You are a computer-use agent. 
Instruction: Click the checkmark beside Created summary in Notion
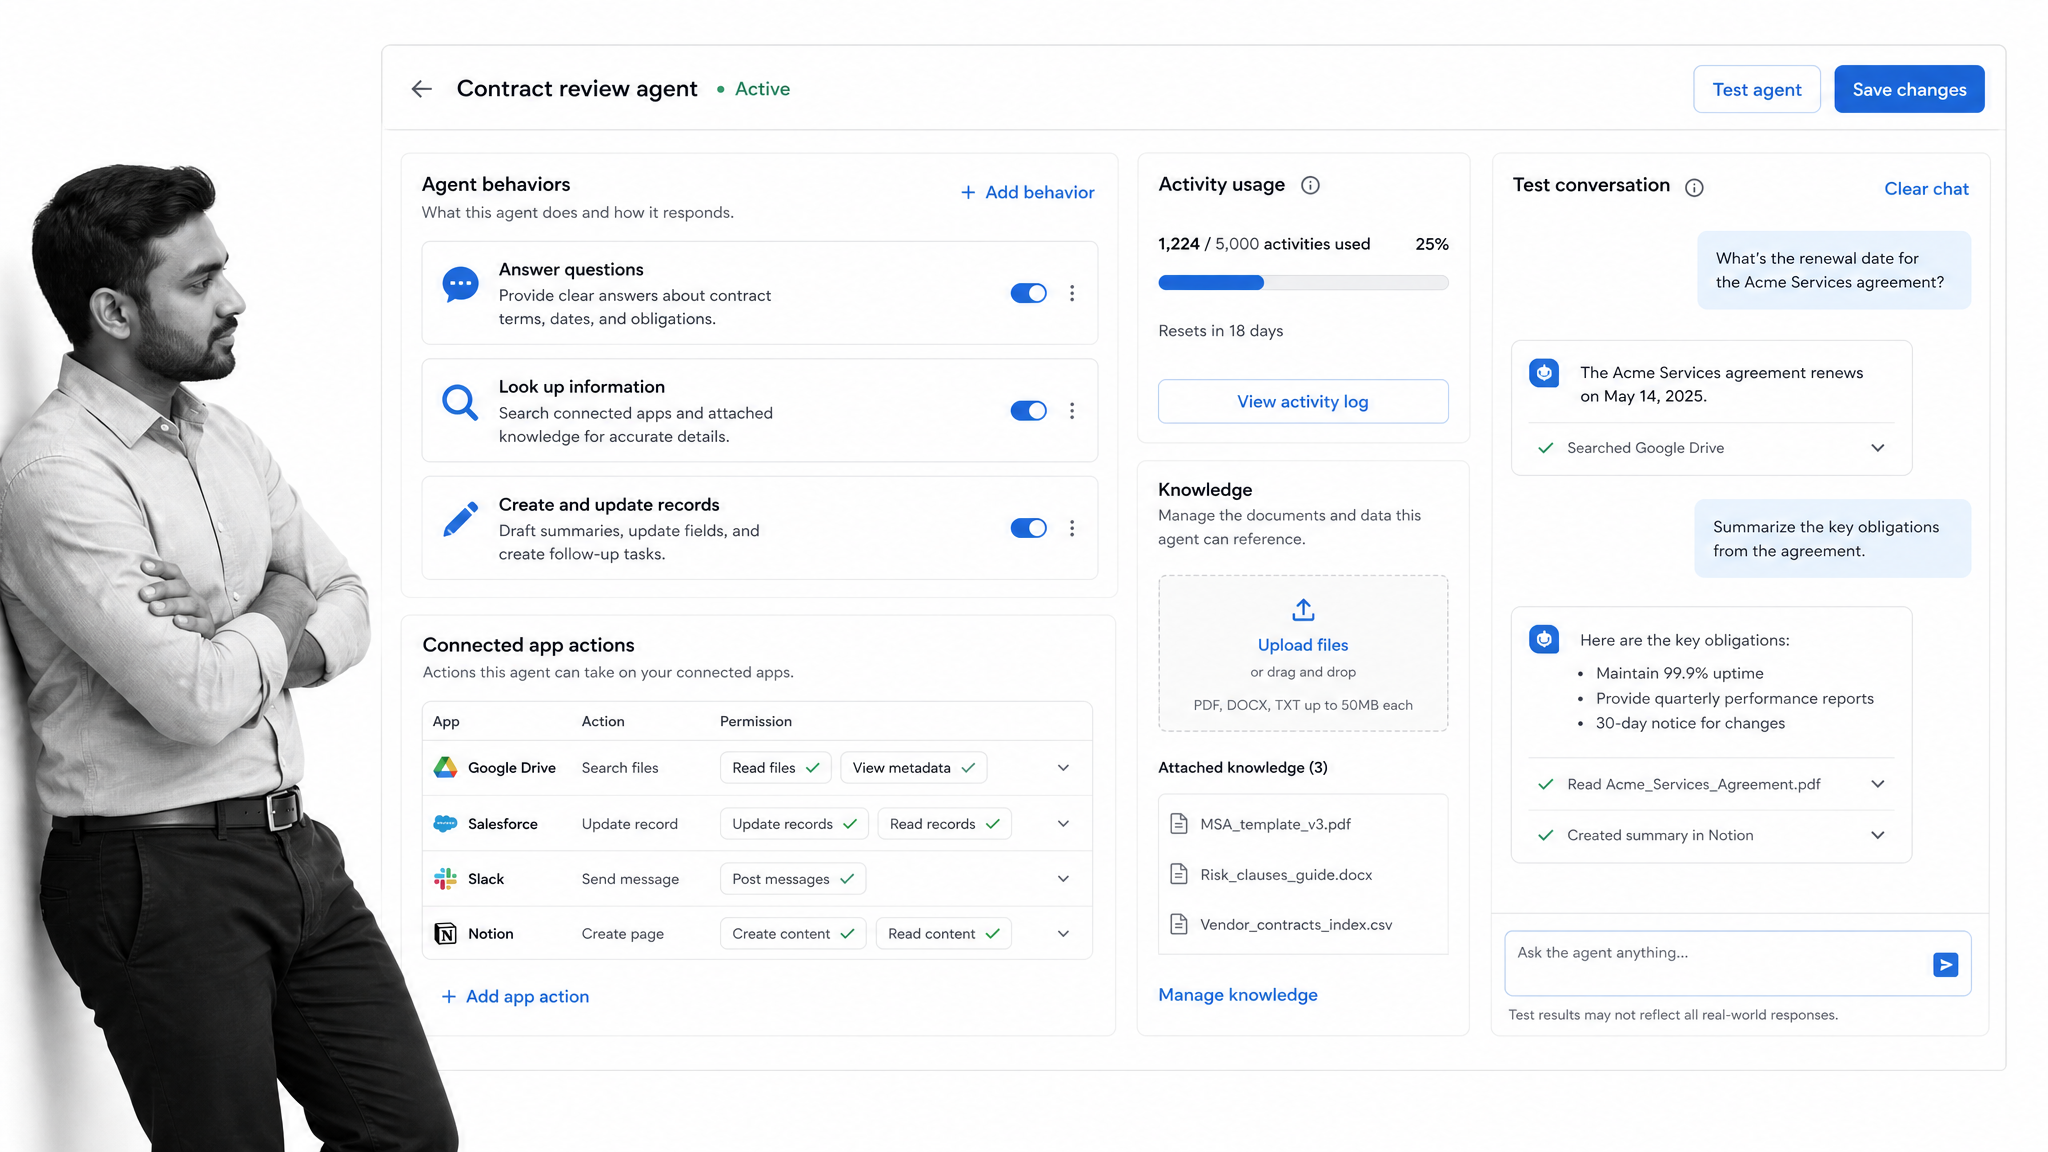click(x=1546, y=835)
